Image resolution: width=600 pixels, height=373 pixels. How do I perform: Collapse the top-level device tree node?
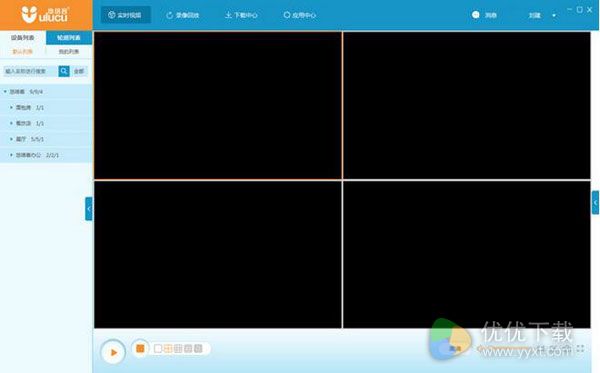(x=5, y=91)
